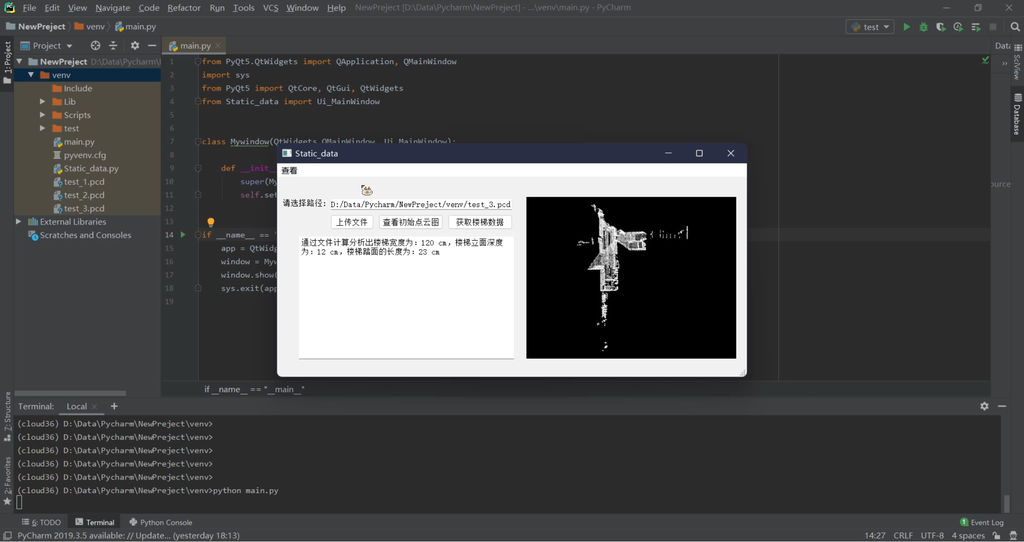The height and width of the screenshot is (542, 1024).
Task: Click the 获取楼梯数据 button
Action: pyautogui.click(x=480, y=222)
